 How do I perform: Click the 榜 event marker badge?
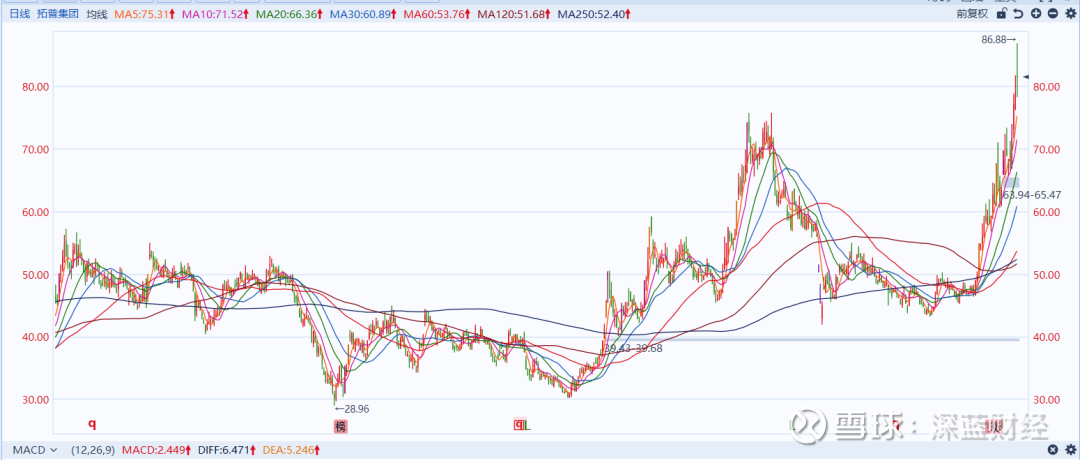(x=340, y=426)
